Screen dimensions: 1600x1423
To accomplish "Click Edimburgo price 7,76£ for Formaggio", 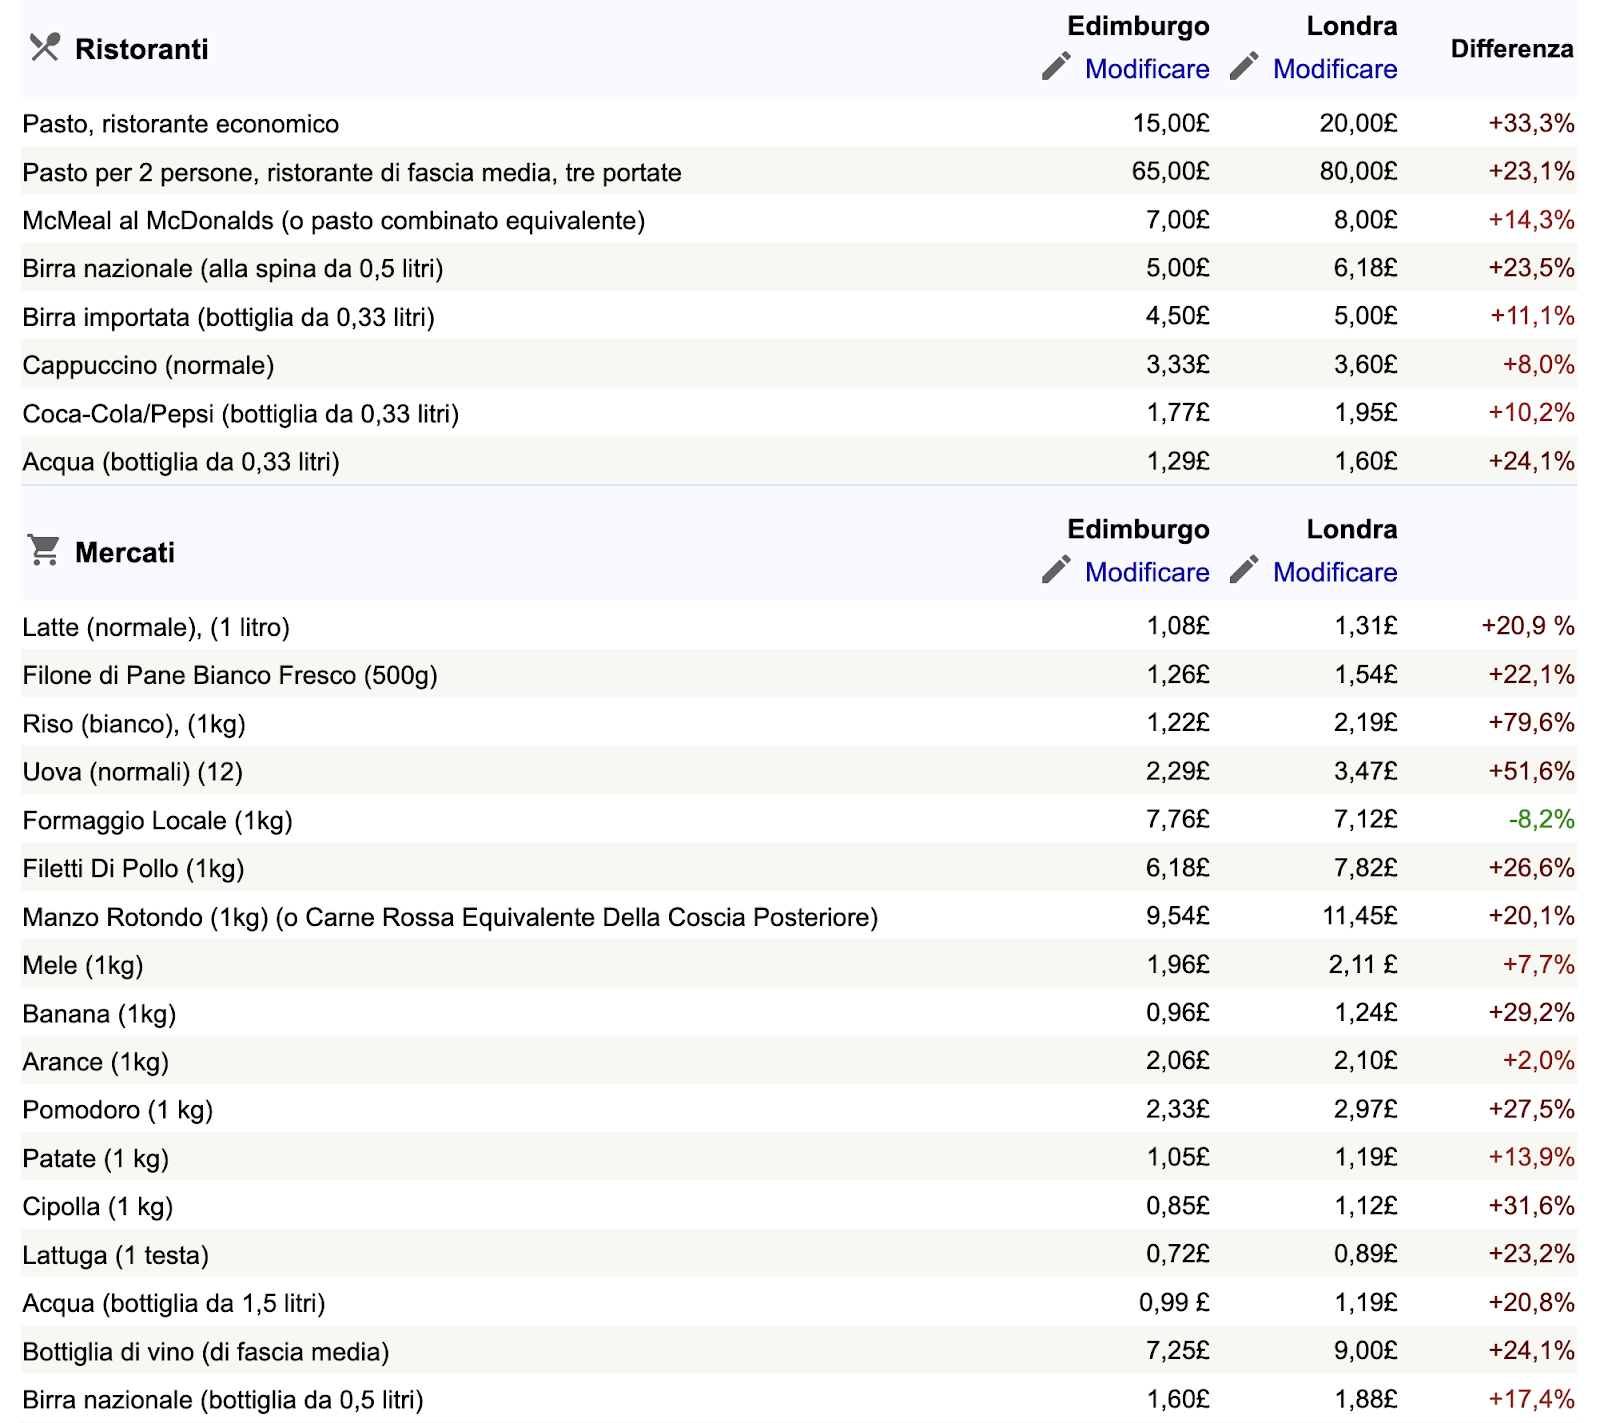I will [x=1178, y=820].
